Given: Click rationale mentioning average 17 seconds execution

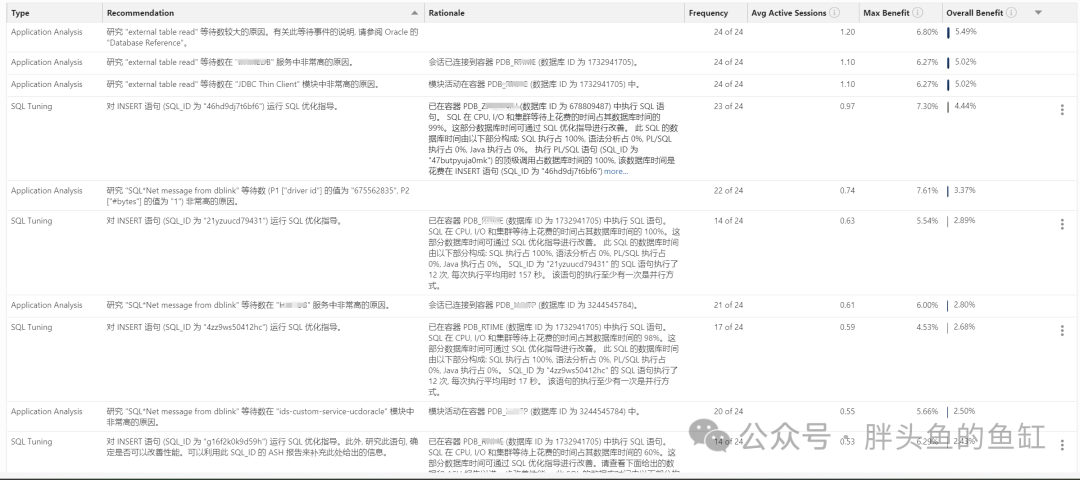Looking at the screenshot, I should point(554,359).
